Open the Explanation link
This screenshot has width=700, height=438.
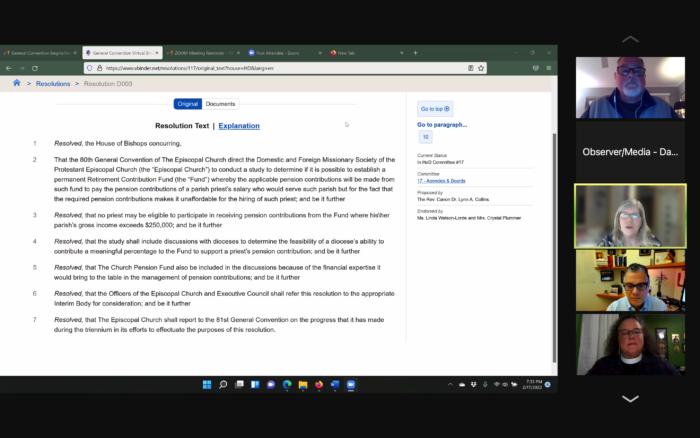pyautogui.click(x=239, y=126)
